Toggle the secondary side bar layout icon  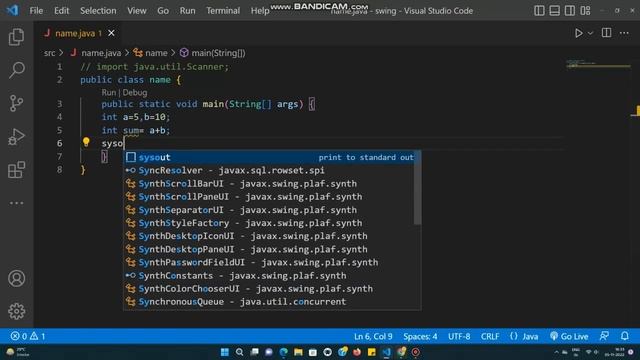point(570,11)
